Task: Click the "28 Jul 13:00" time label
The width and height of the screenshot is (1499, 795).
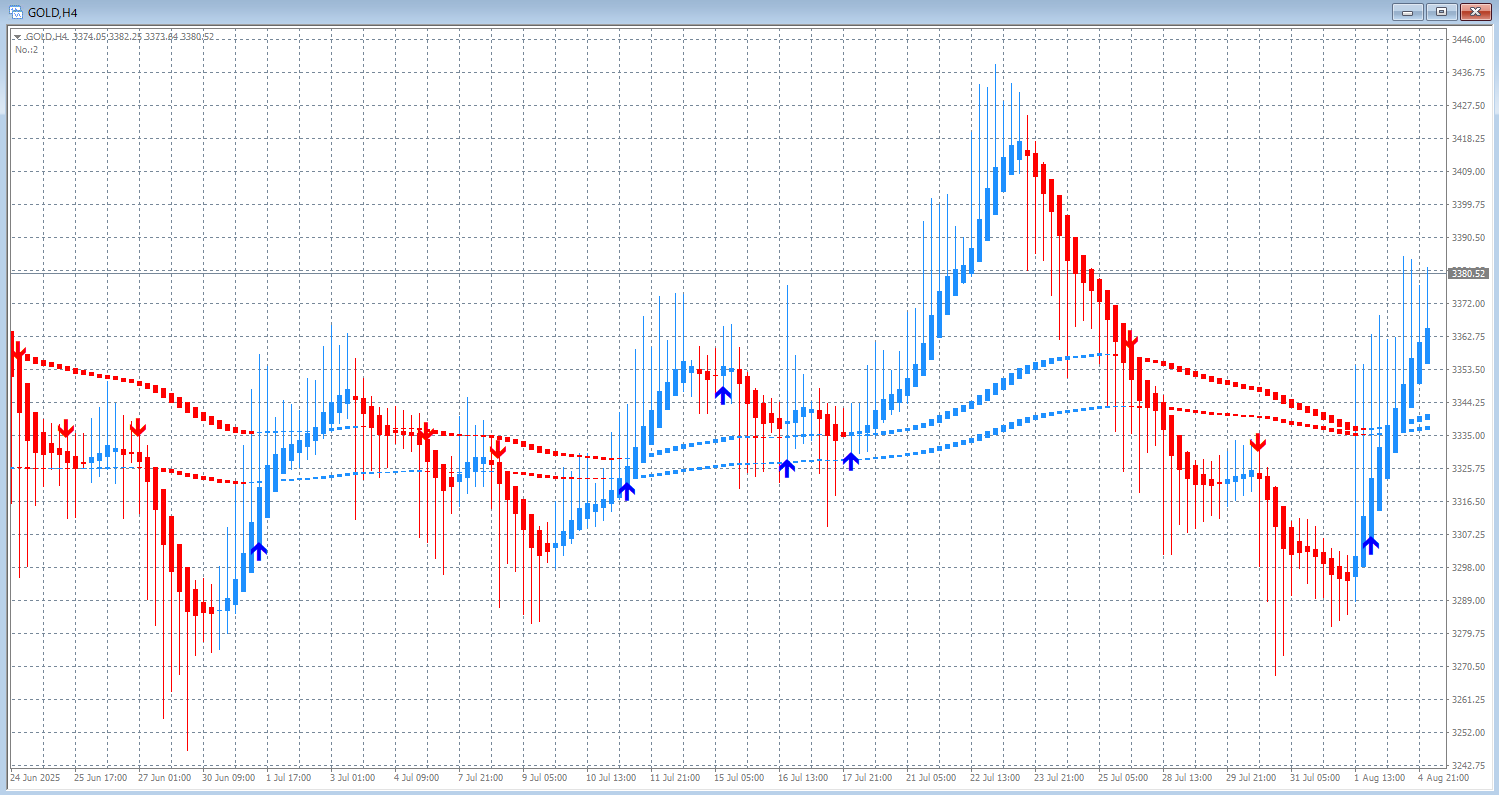Action: [1187, 777]
